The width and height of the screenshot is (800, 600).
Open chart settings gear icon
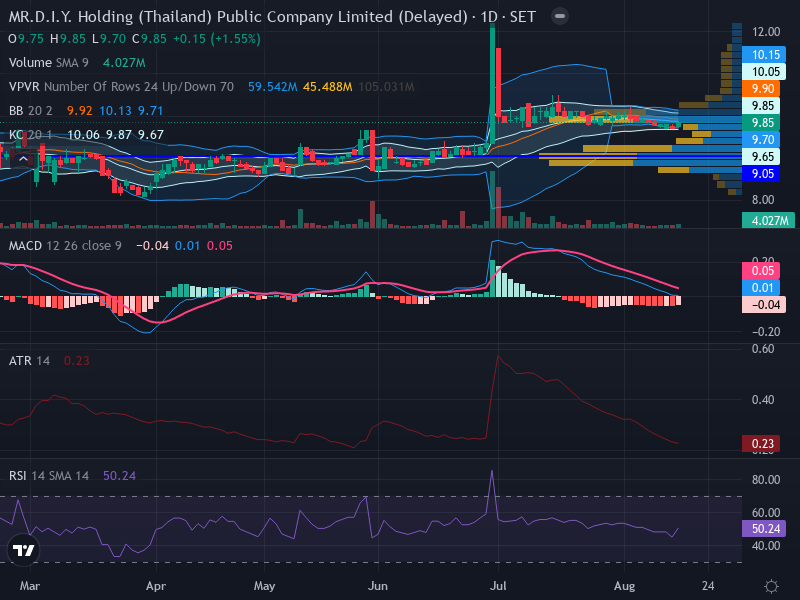[x=771, y=586]
